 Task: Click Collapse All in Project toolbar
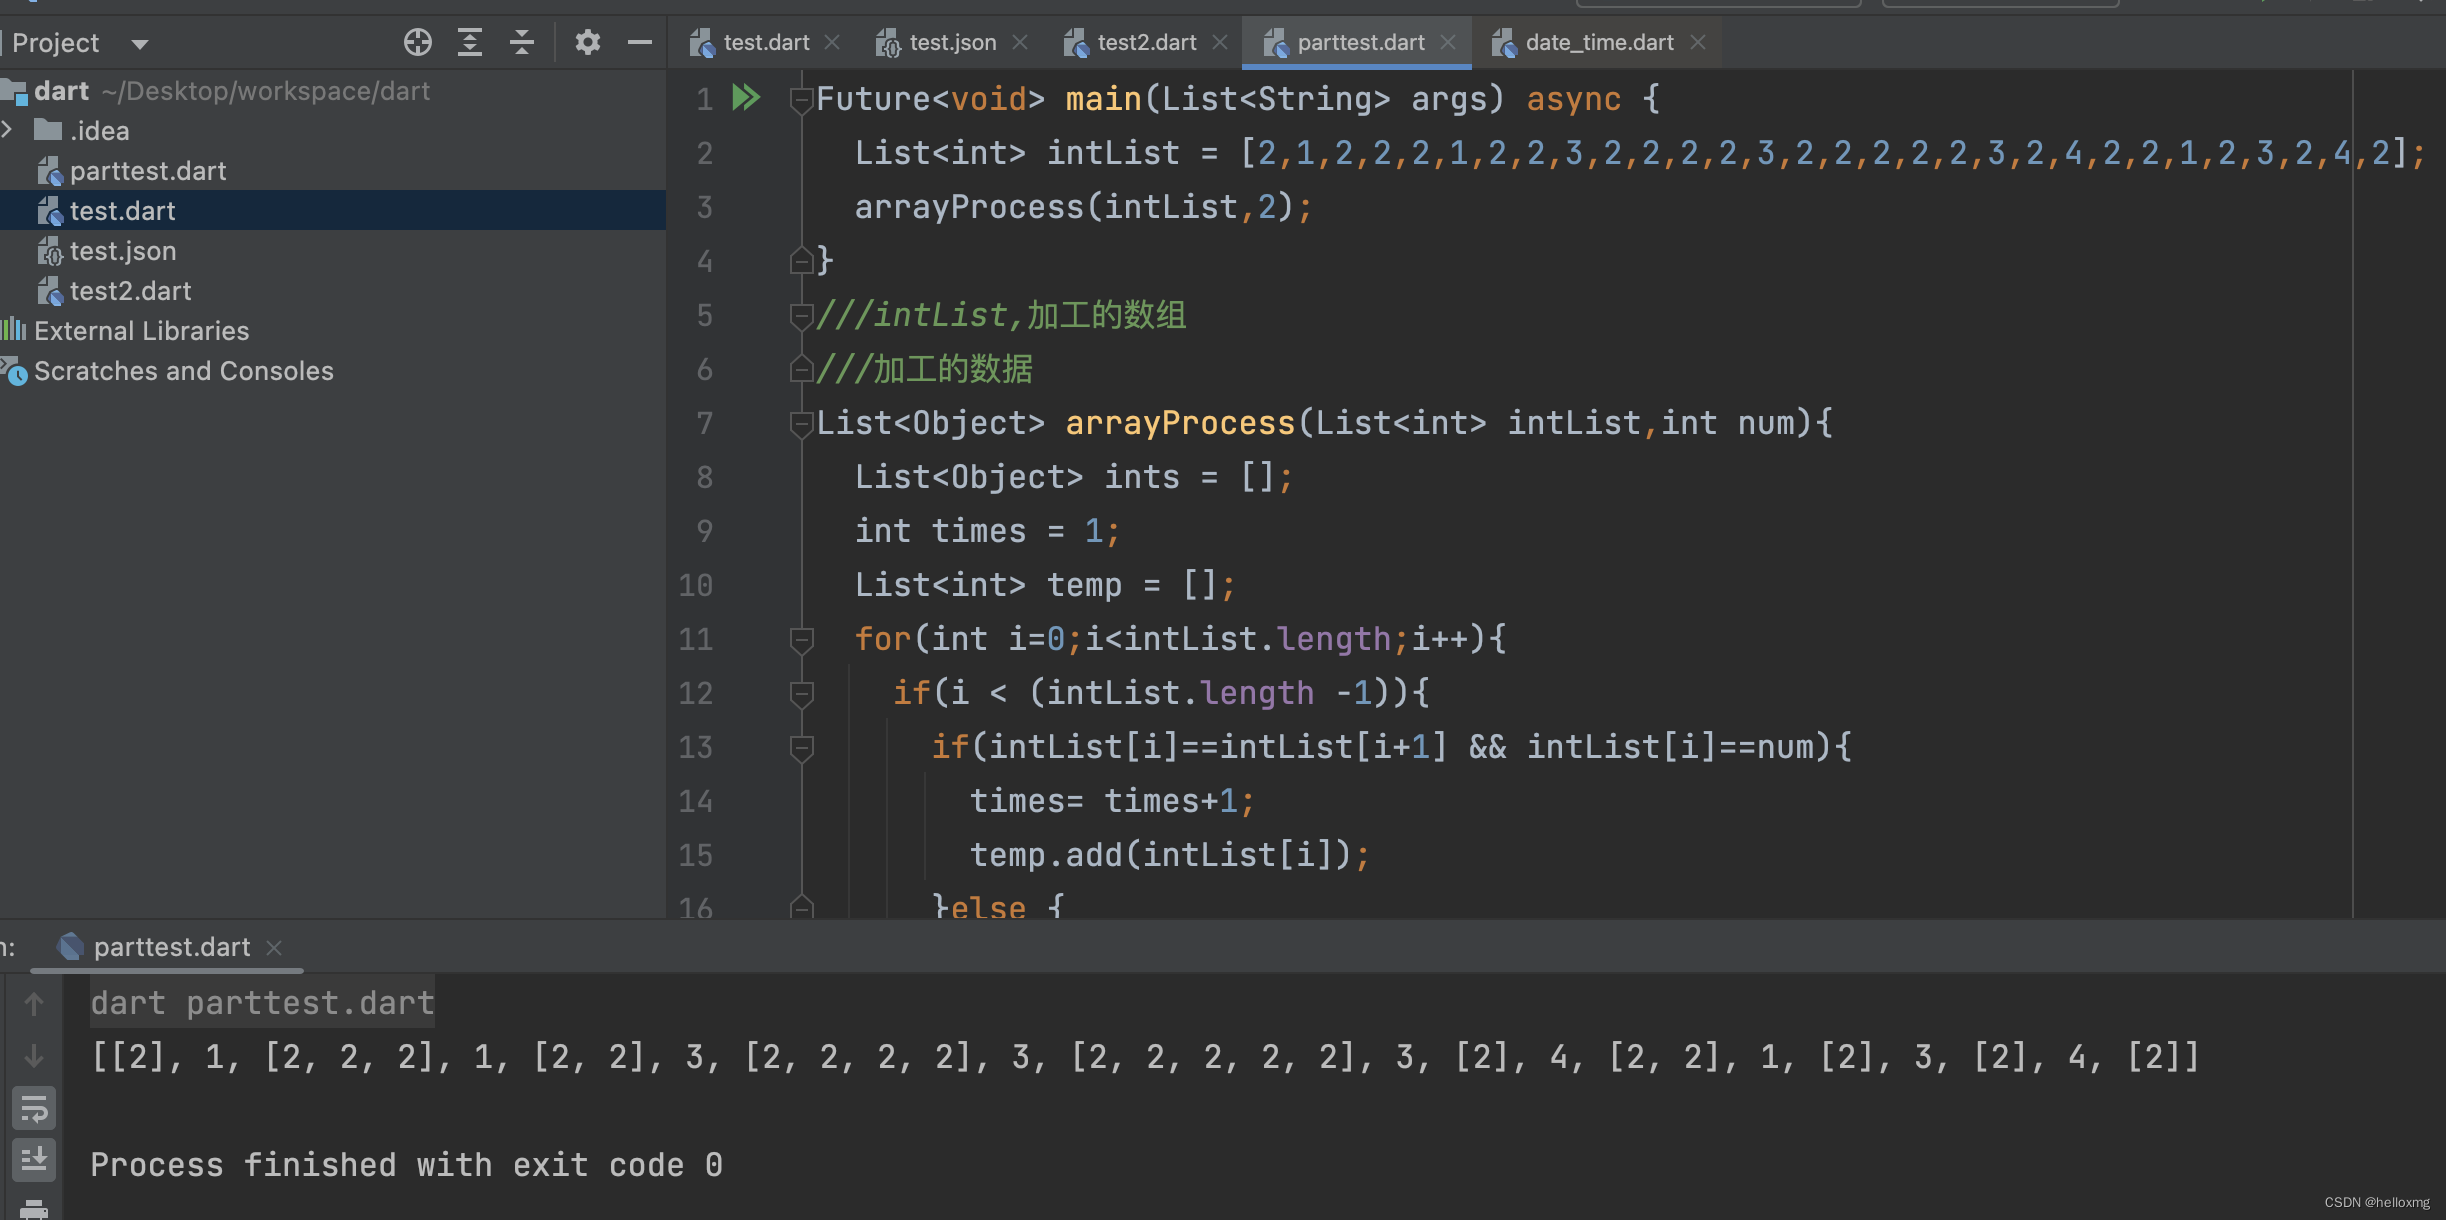[x=522, y=42]
